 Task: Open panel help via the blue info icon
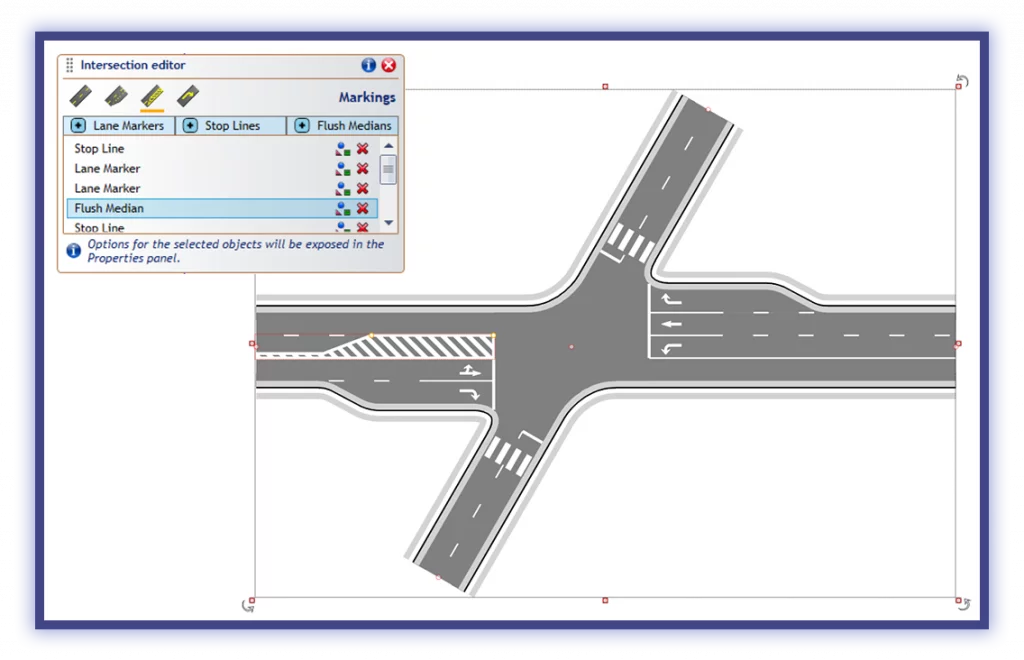click(x=369, y=65)
